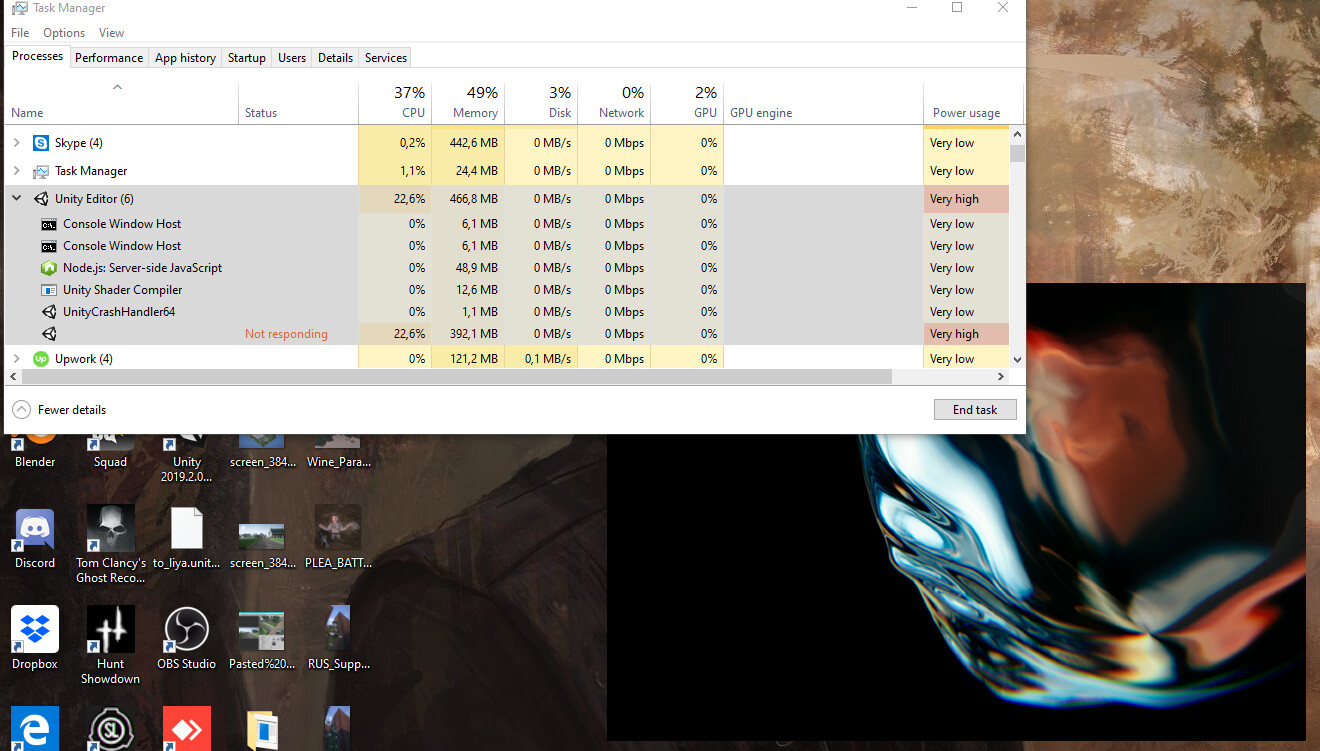
Task: Launch Discord from the desktop
Action: 34,530
